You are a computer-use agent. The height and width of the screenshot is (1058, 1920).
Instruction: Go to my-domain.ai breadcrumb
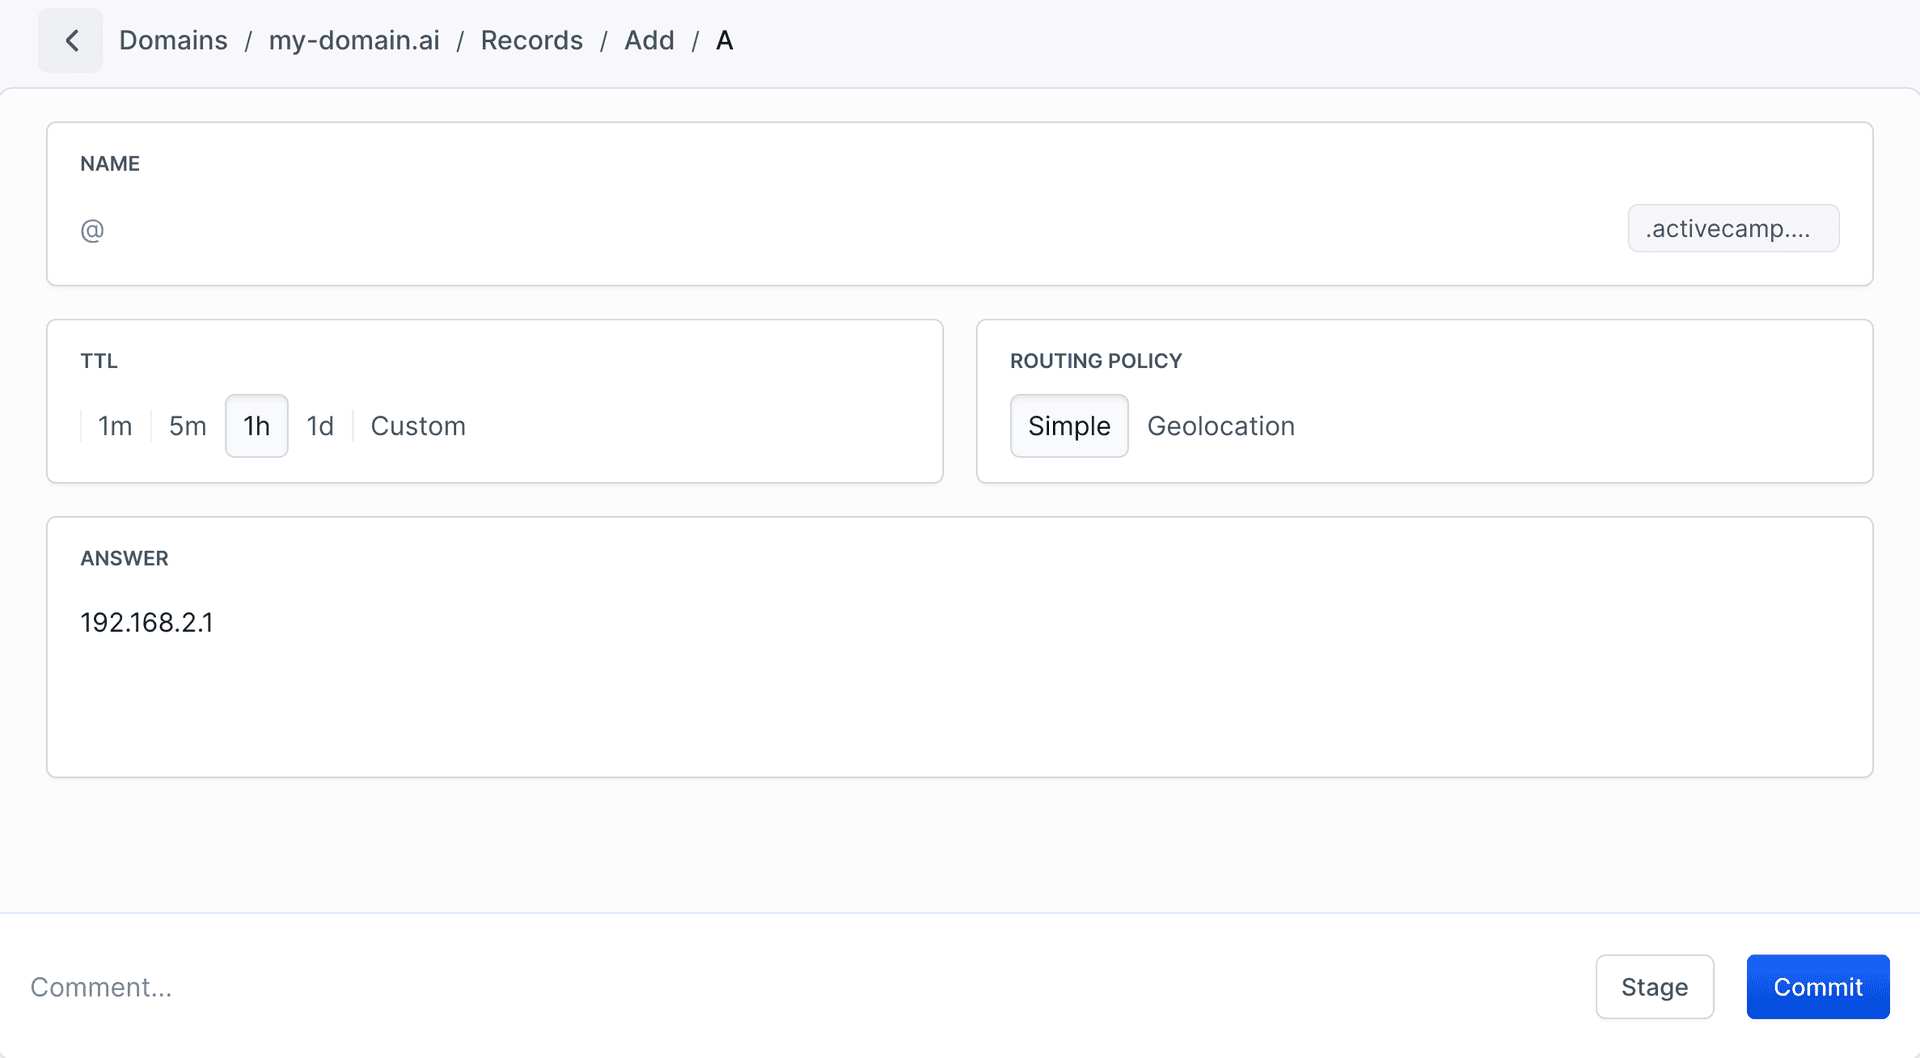(354, 41)
